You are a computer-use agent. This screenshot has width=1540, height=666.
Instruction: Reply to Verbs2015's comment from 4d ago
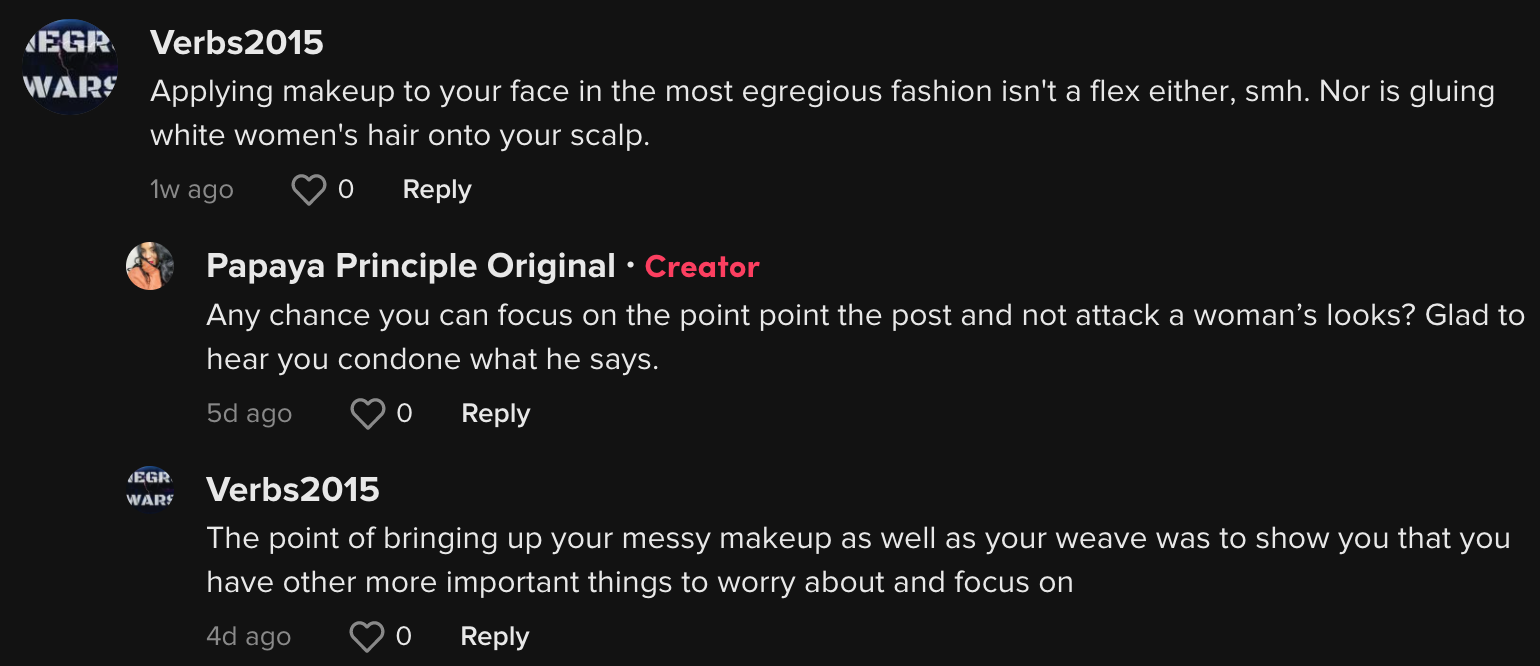tap(495, 637)
